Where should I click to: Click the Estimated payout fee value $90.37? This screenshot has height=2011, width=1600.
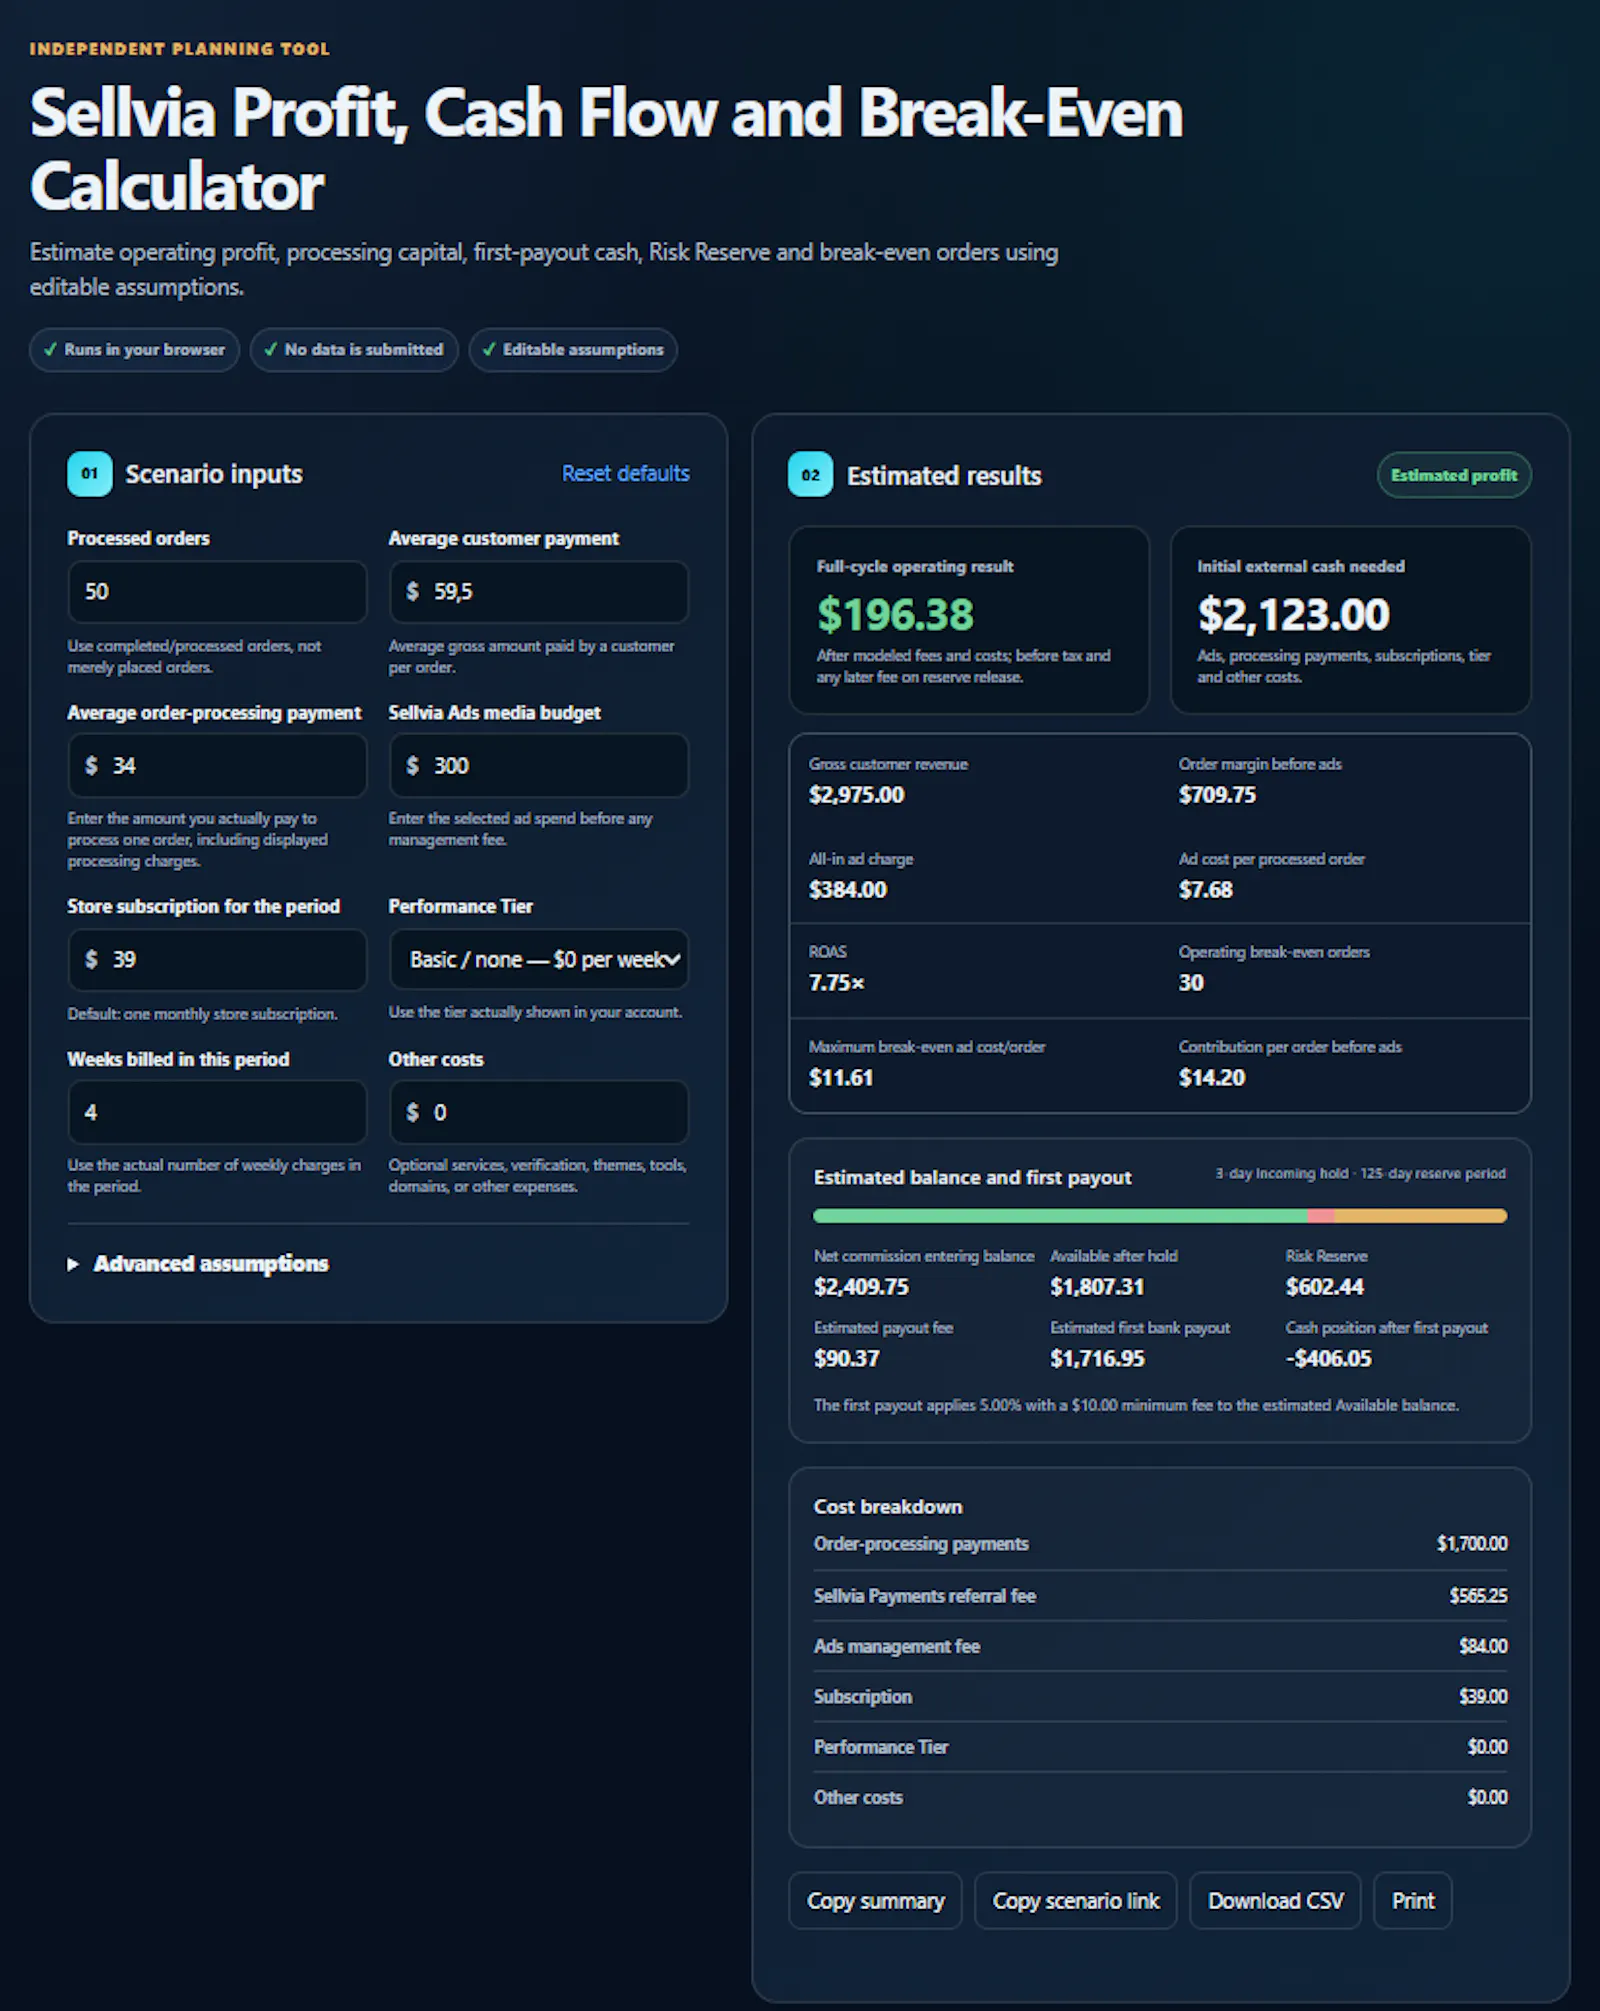(846, 1359)
